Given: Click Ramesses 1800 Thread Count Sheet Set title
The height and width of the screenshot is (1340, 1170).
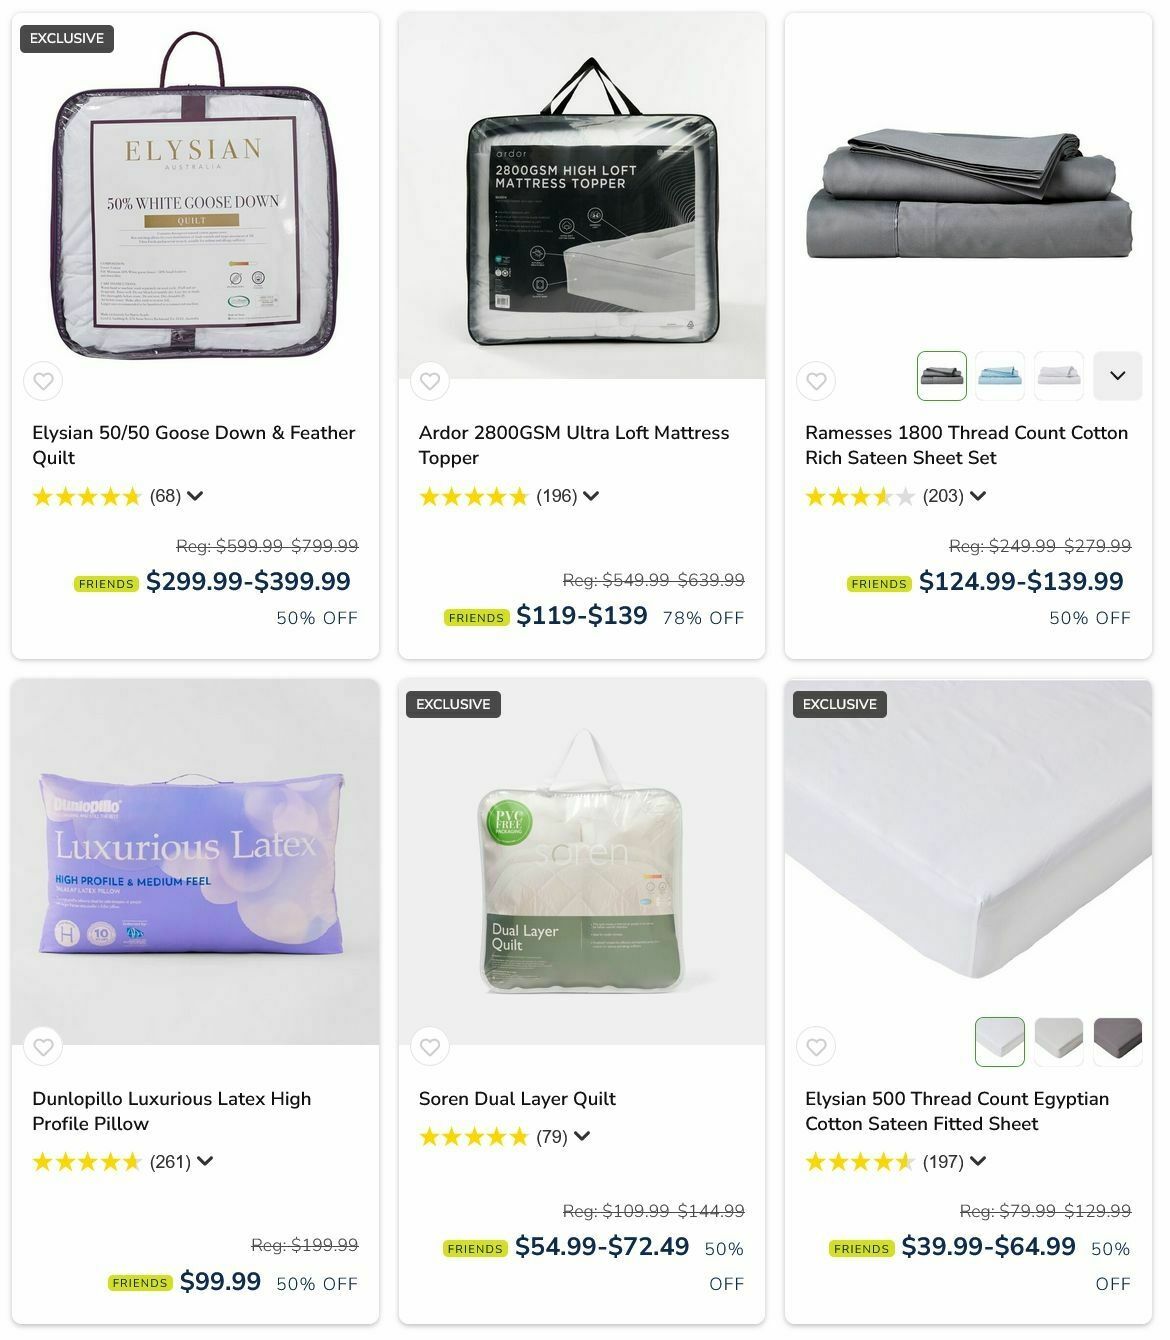Looking at the screenshot, I should pos(966,445).
